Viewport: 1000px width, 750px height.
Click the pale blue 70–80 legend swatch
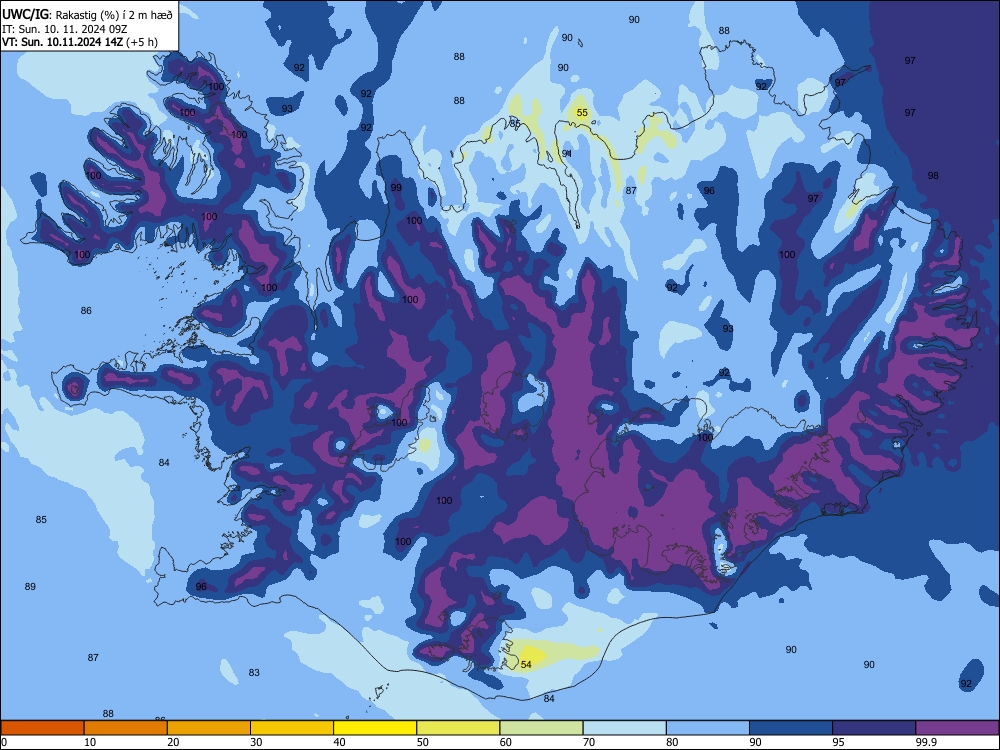[624, 728]
